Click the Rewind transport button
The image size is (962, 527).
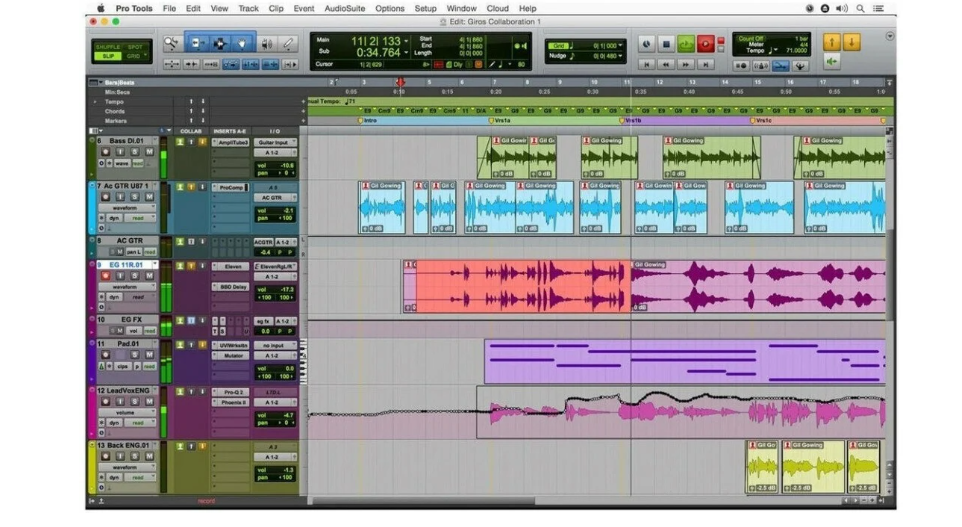tap(667, 64)
